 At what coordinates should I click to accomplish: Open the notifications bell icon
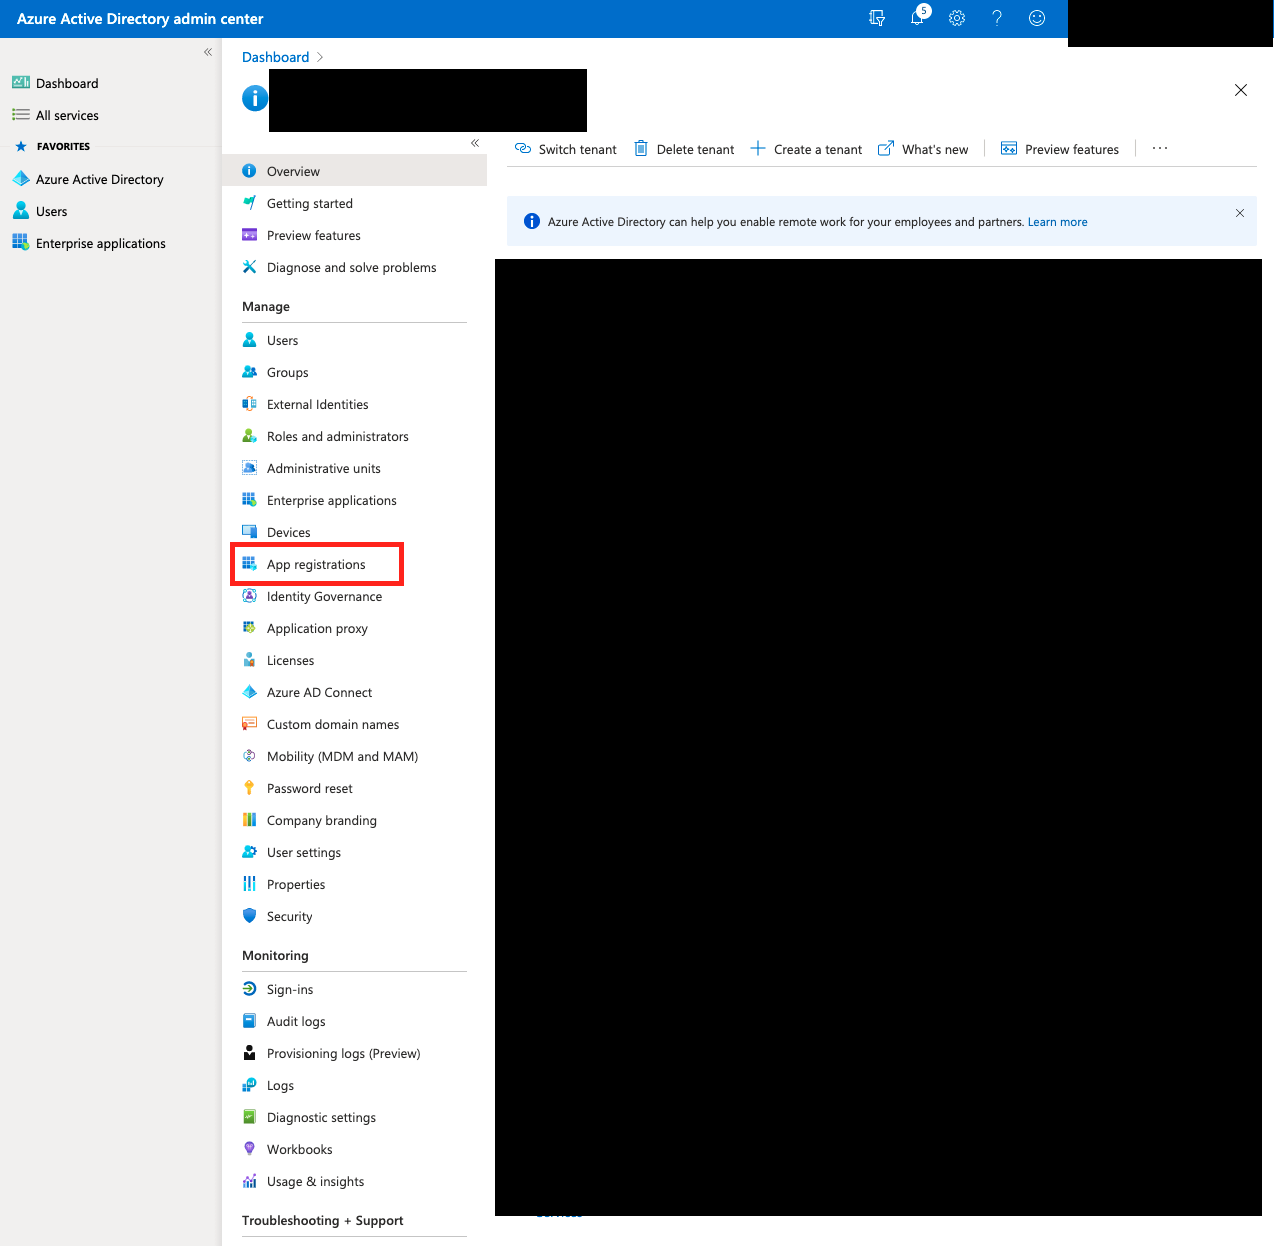click(x=917, y=18)
